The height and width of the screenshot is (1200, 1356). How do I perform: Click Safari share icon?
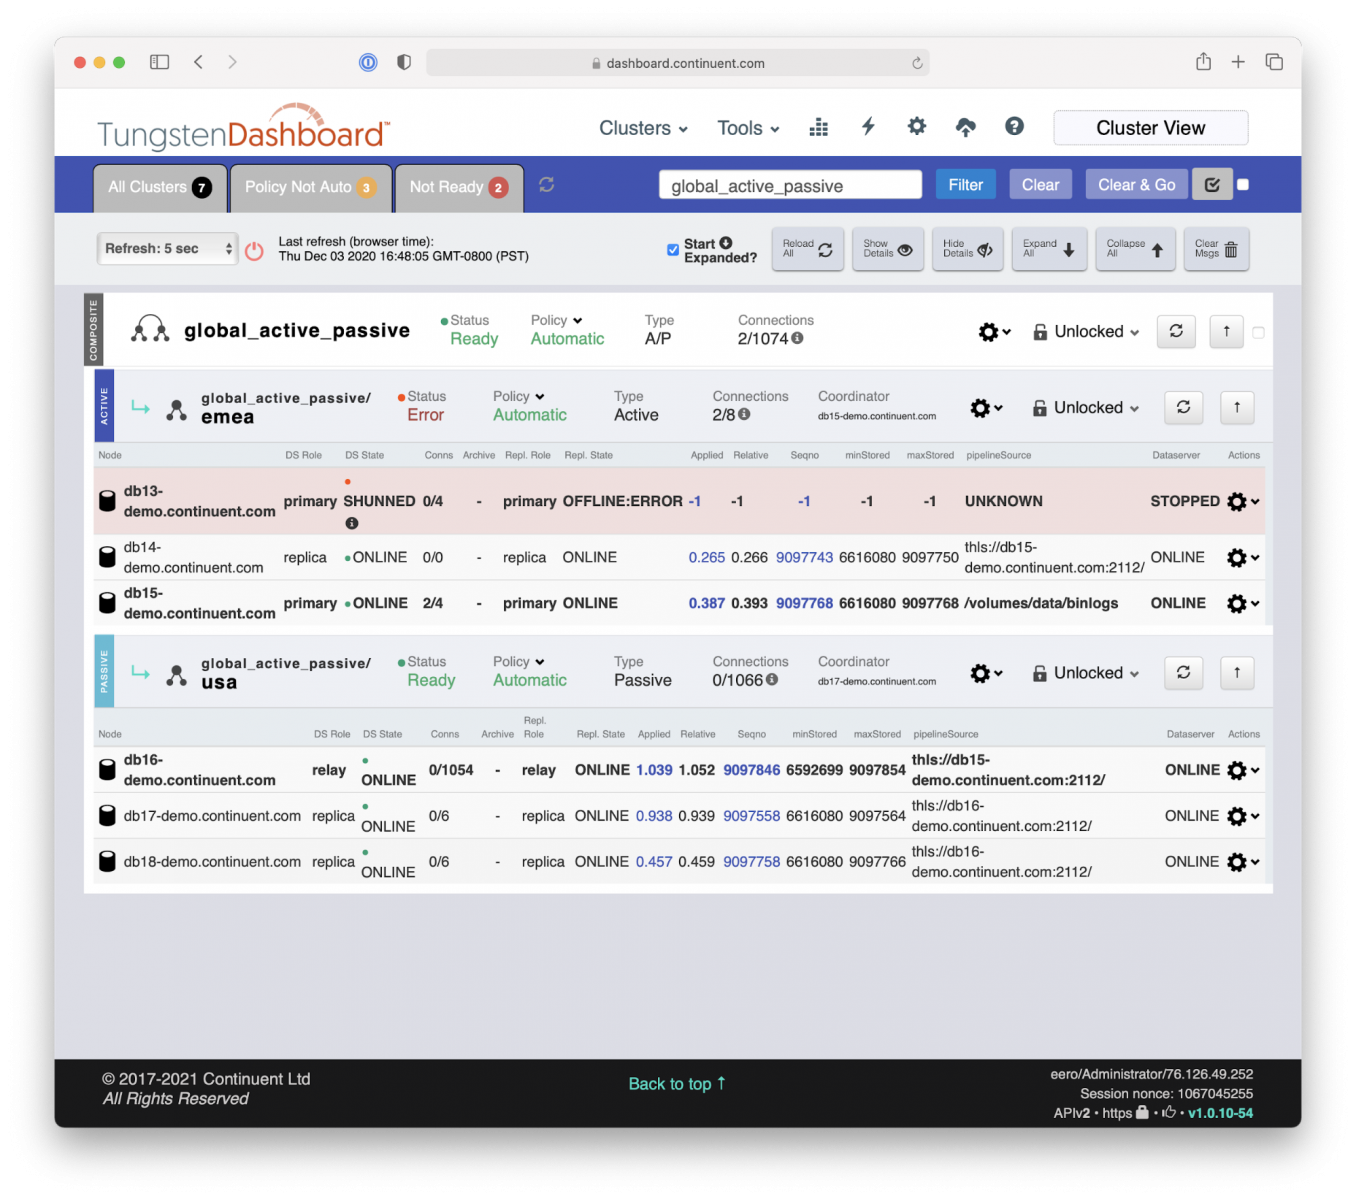[1203, 62]
